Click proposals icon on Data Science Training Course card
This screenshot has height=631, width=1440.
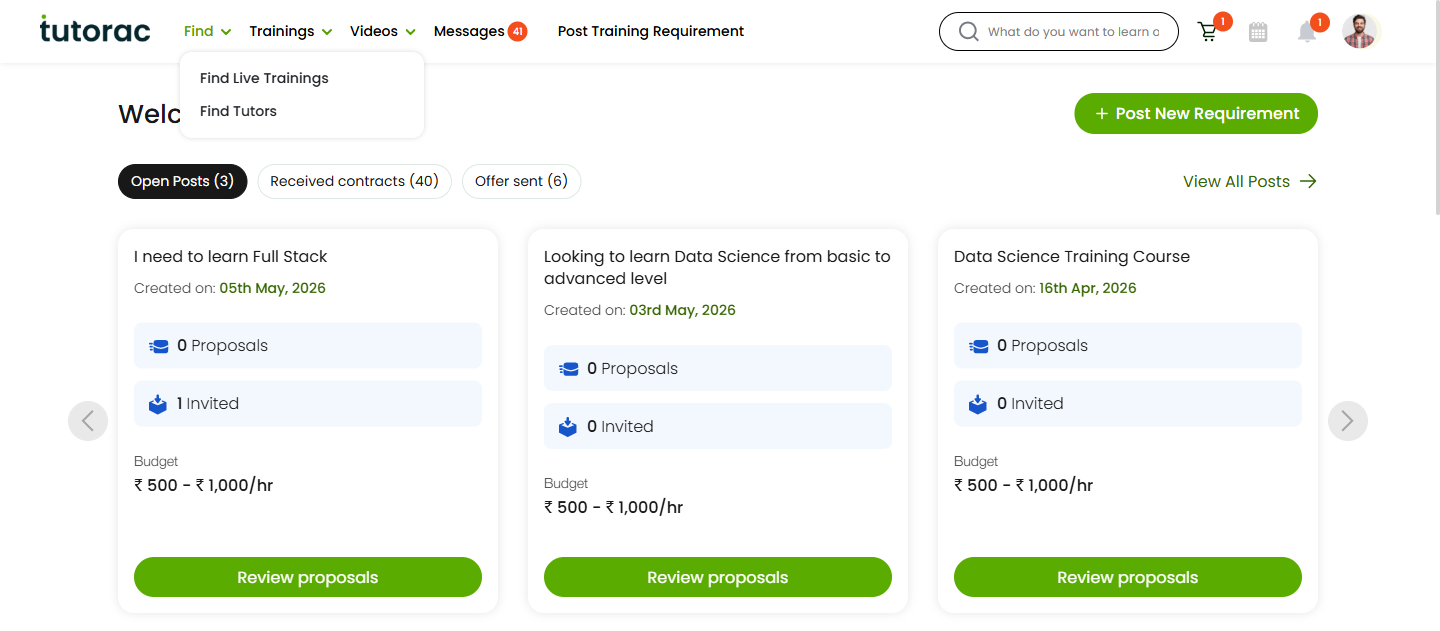click(x=979, y=346)
